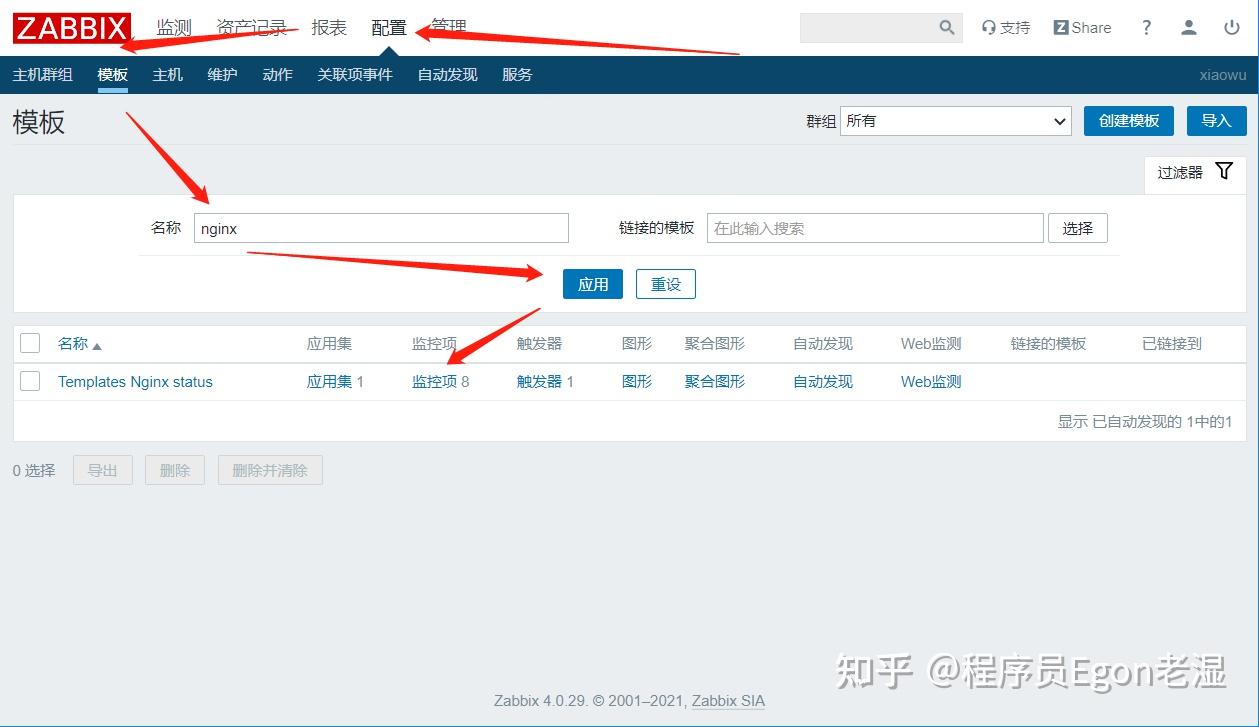Go to 动作 submenu
This screenshot has height=727, width=1259.
click(278, 75)
